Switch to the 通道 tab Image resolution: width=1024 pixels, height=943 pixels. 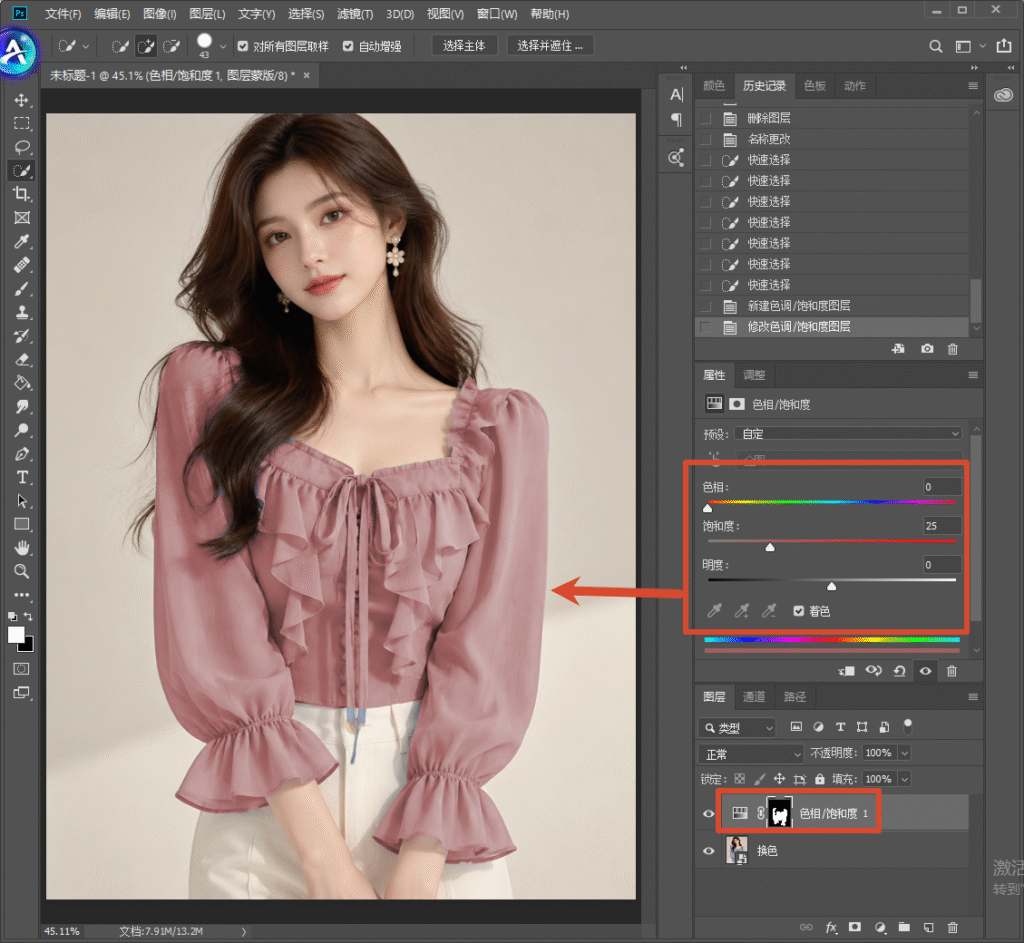click(x=754, y=697)
